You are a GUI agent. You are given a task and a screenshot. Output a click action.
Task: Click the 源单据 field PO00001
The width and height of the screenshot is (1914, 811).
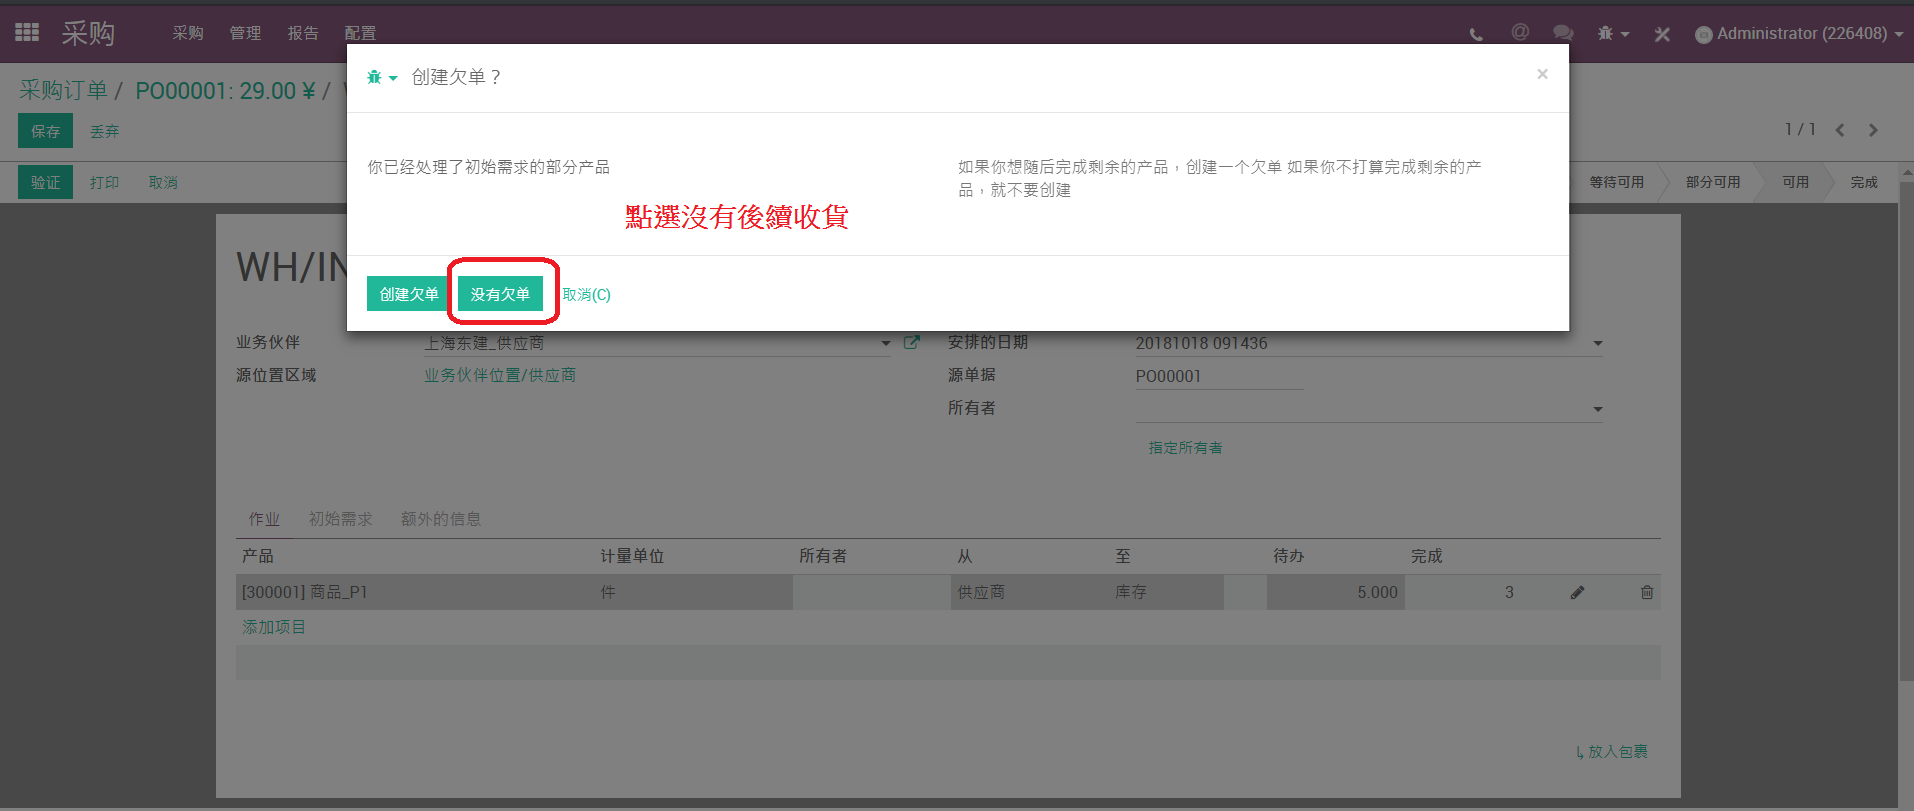[1219, 376]
